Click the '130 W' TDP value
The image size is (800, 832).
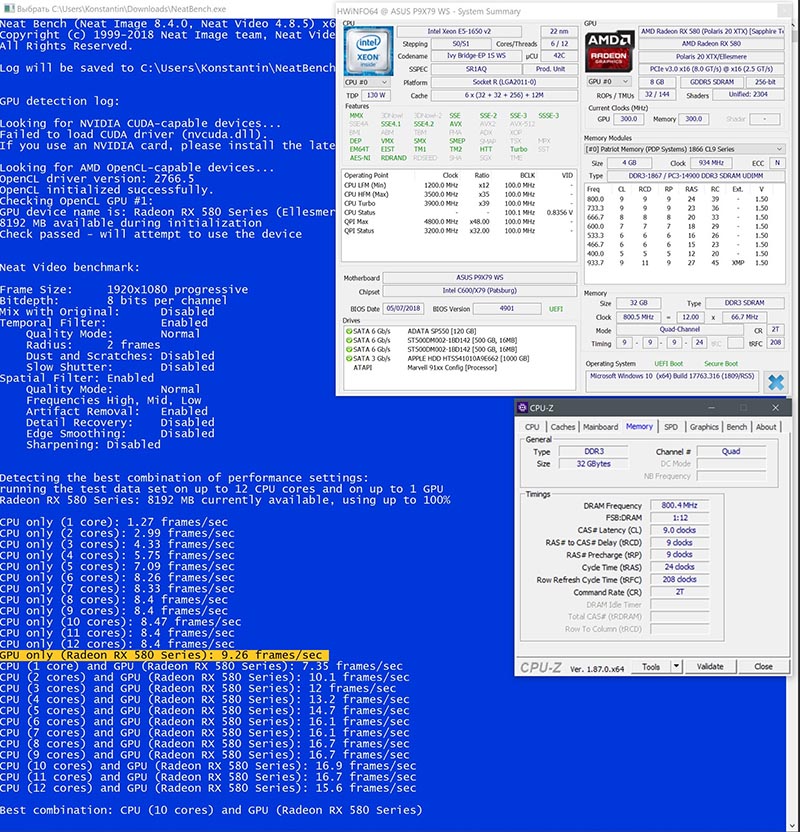[x=376, y=96]
